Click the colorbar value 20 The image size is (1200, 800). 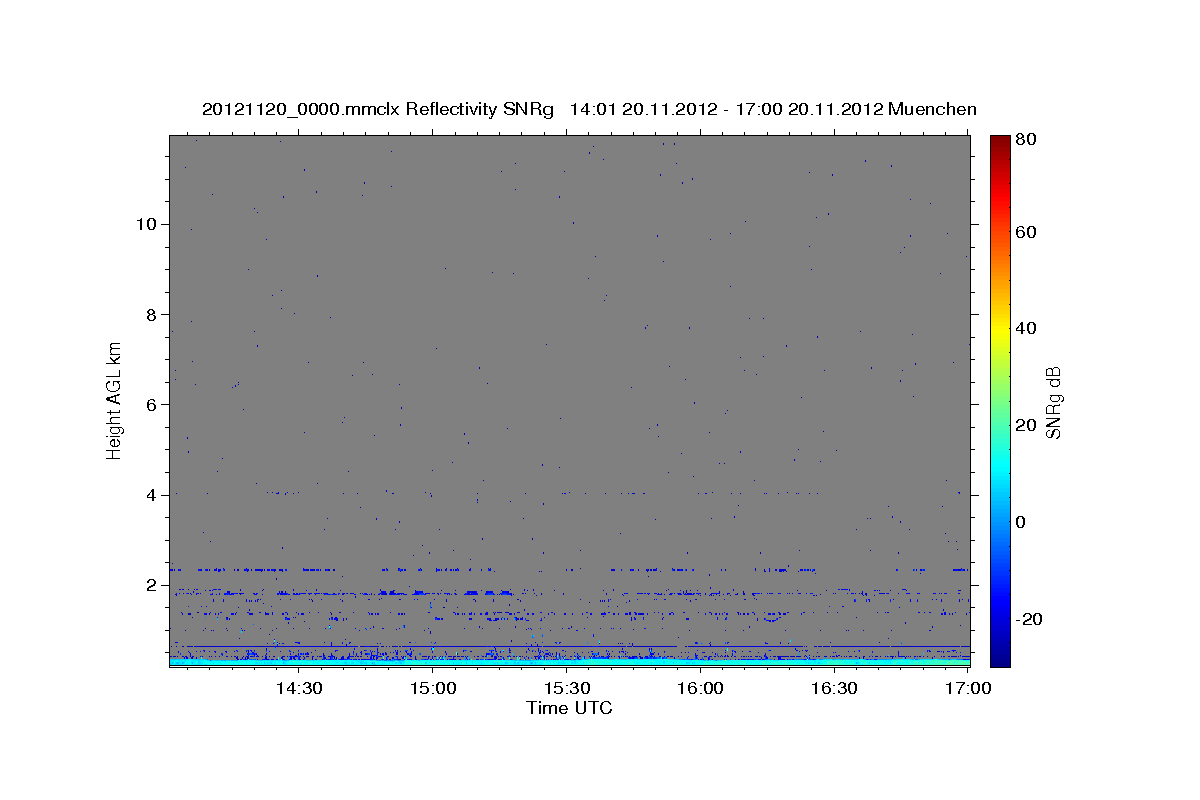click(1024, 425)
